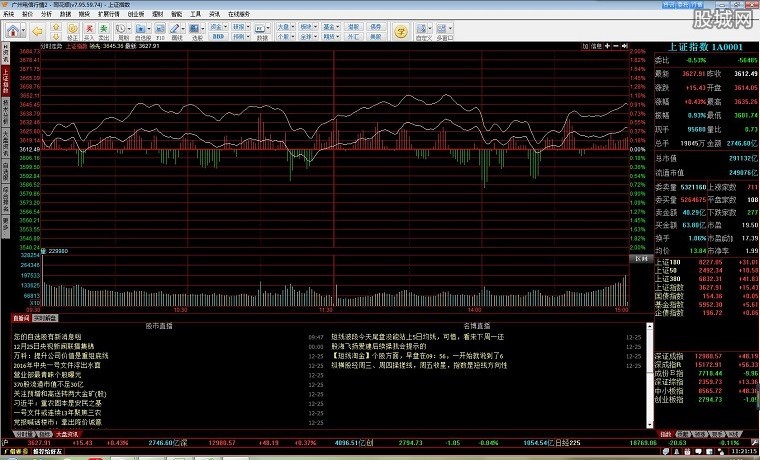Expand the 多窗口 multi-window dropdown
Image resolution: width=760 pixels, height=460 pixels.
point(451,29)
